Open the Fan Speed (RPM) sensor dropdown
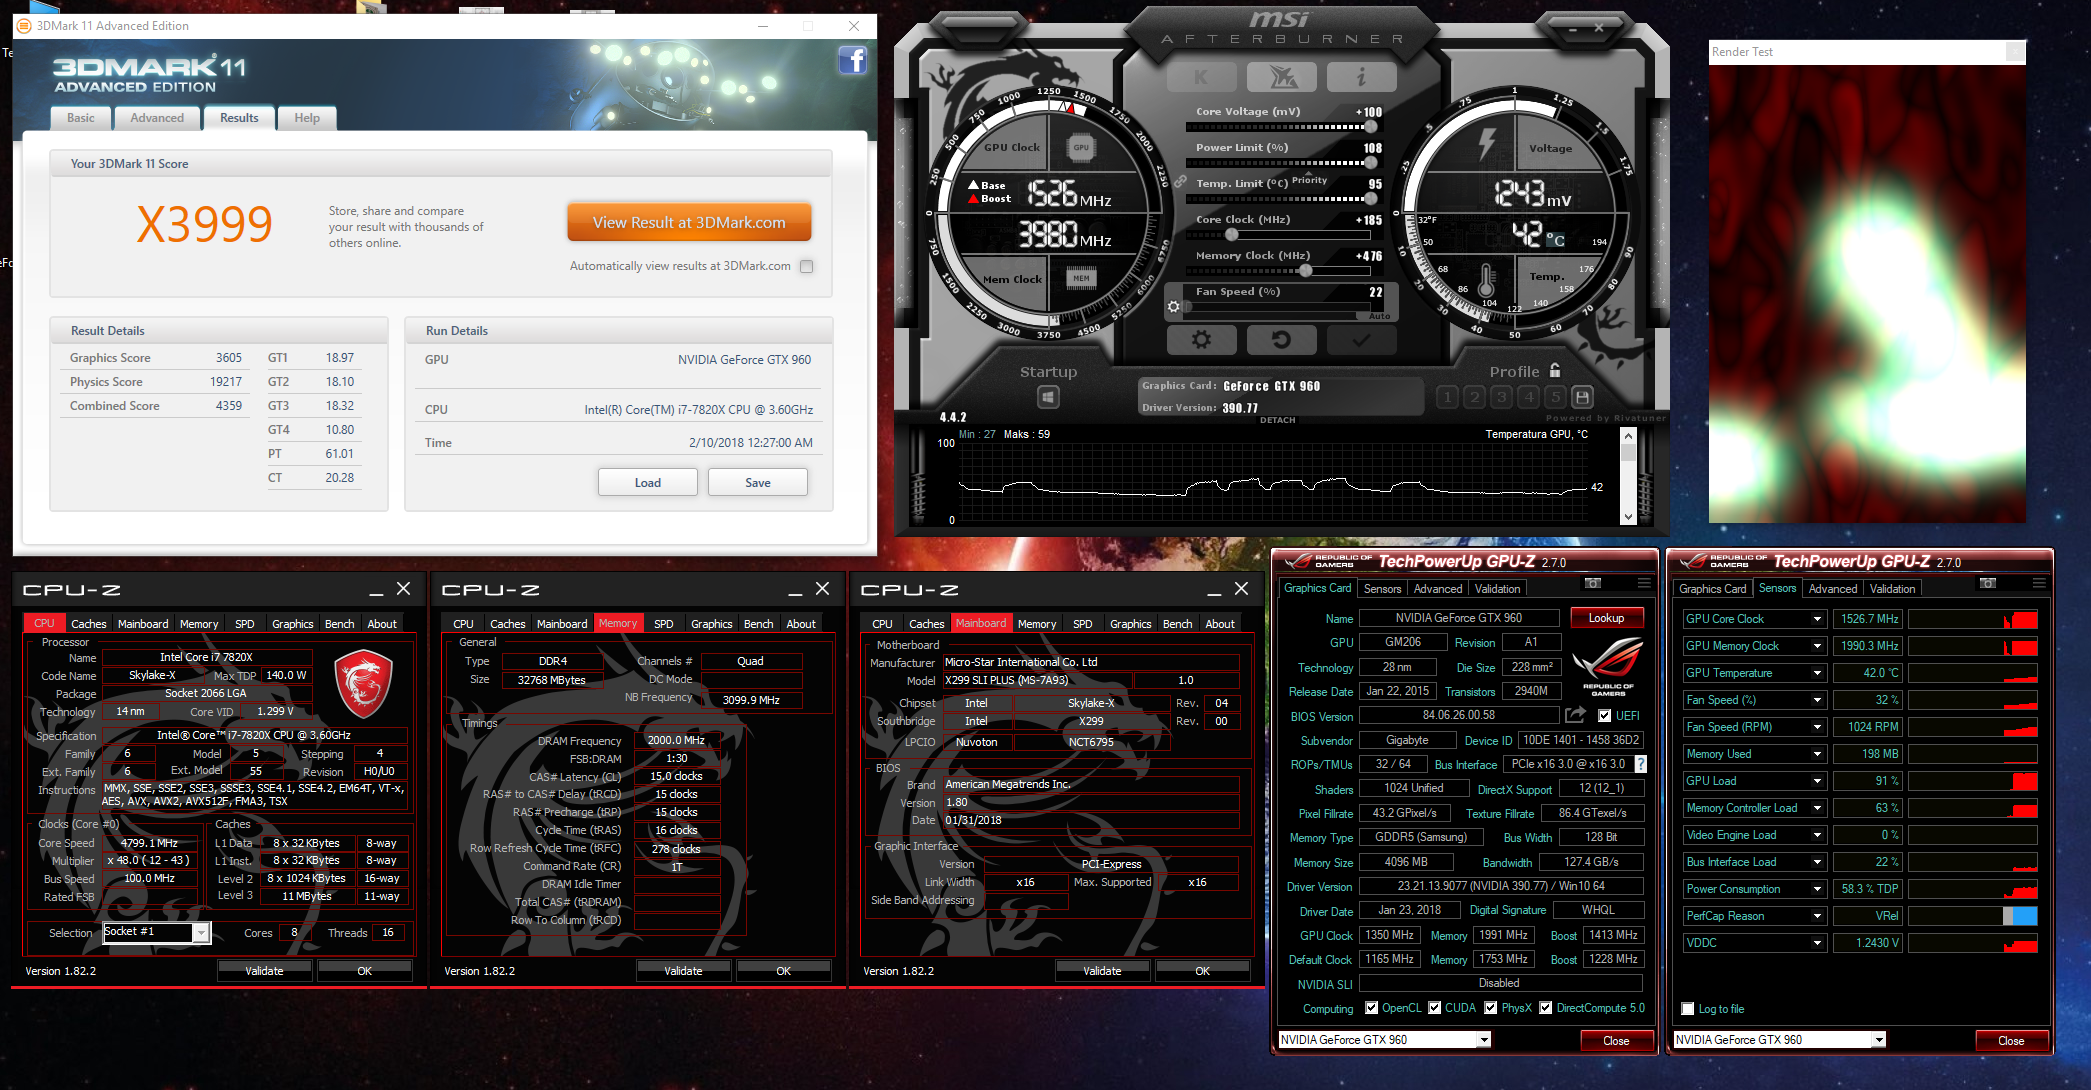The width and height of the screenshot is (2091, 1090). [x=1817, y=727]
